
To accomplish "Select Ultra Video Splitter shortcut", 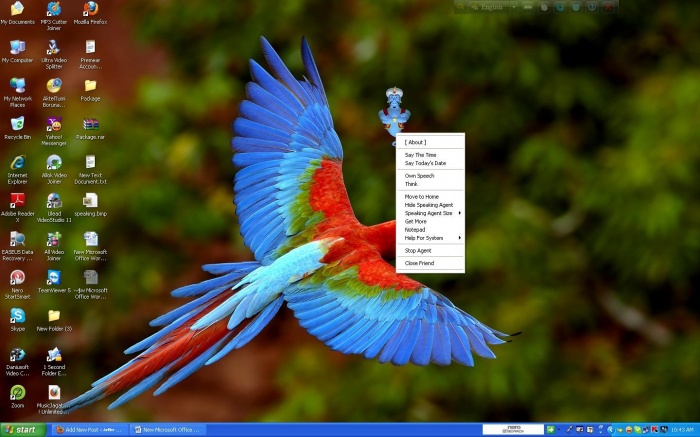I will pyautogui.click(x=54, y=54).
